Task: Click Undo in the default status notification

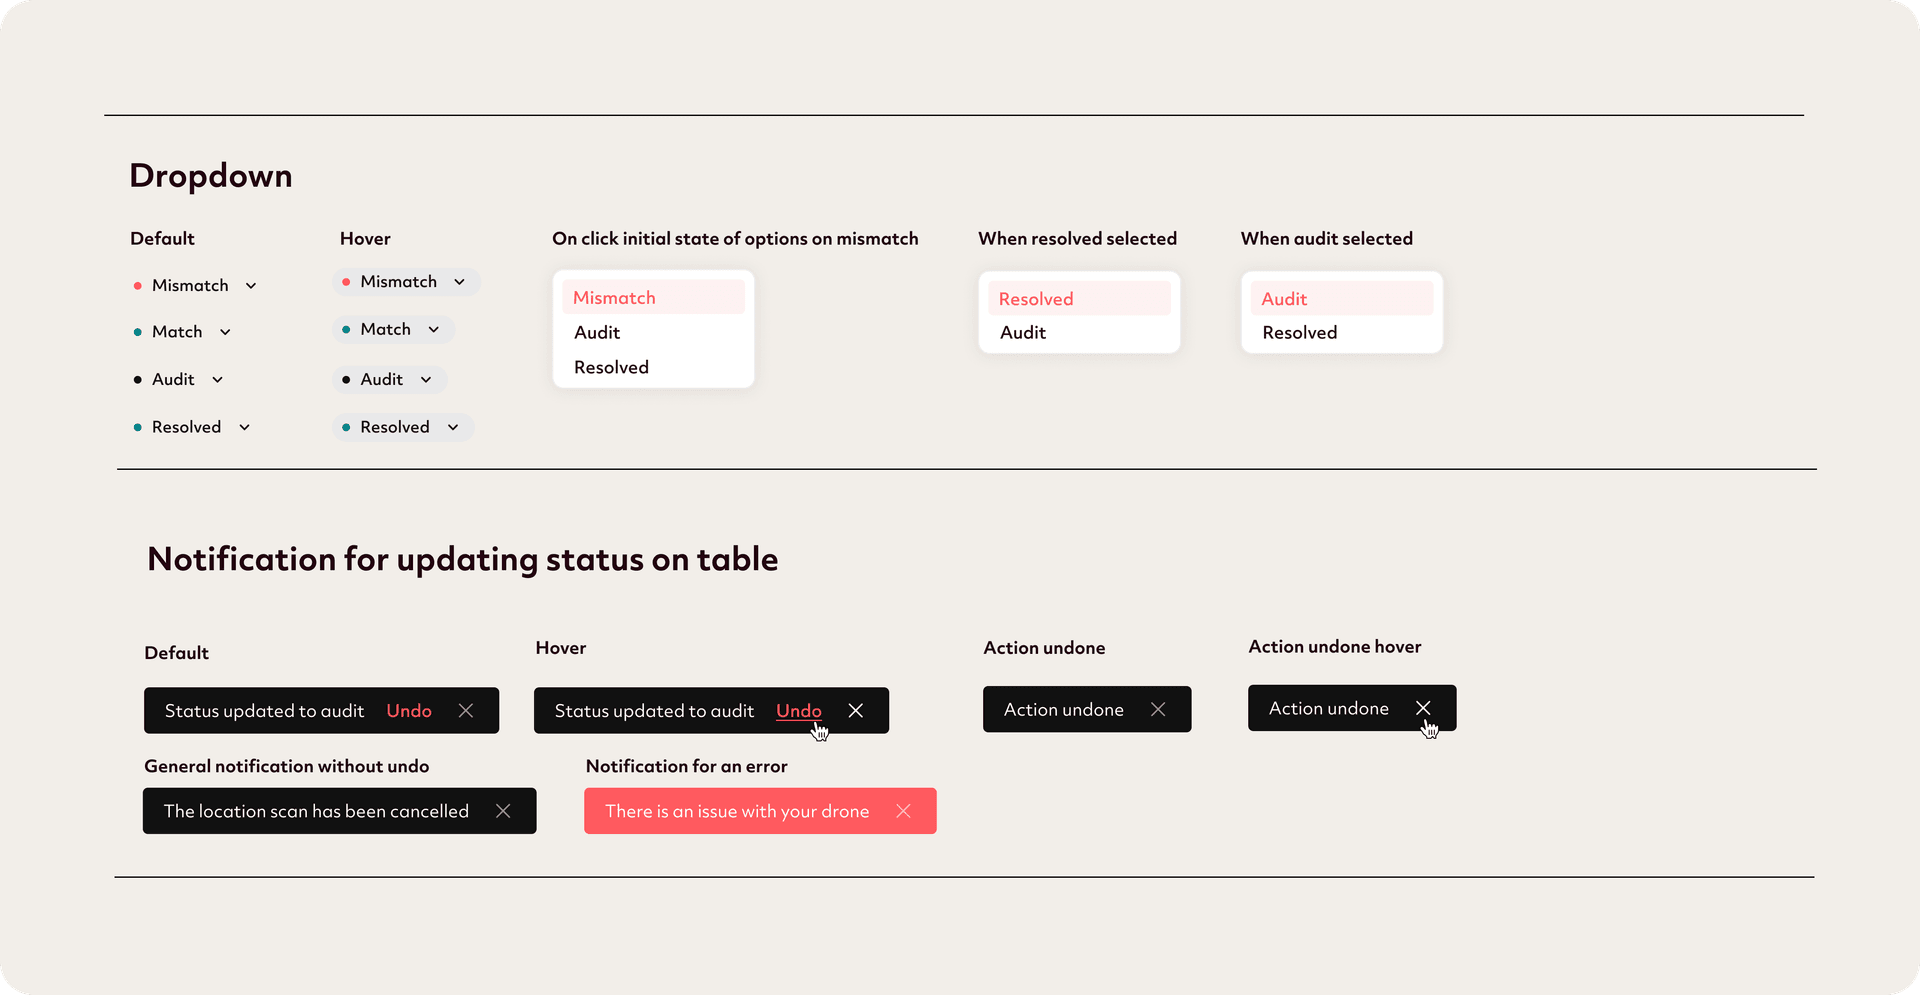Action: tap(409, 711)
